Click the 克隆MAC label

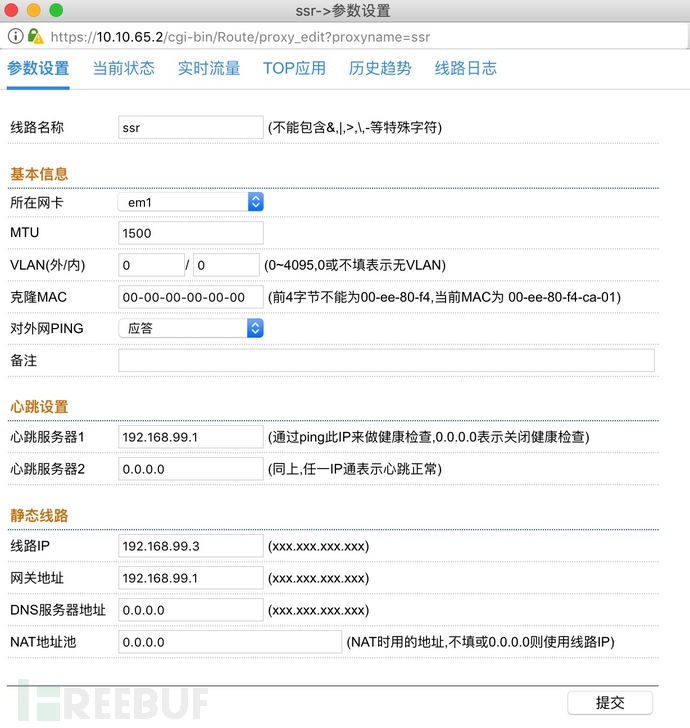pos(39,297)
